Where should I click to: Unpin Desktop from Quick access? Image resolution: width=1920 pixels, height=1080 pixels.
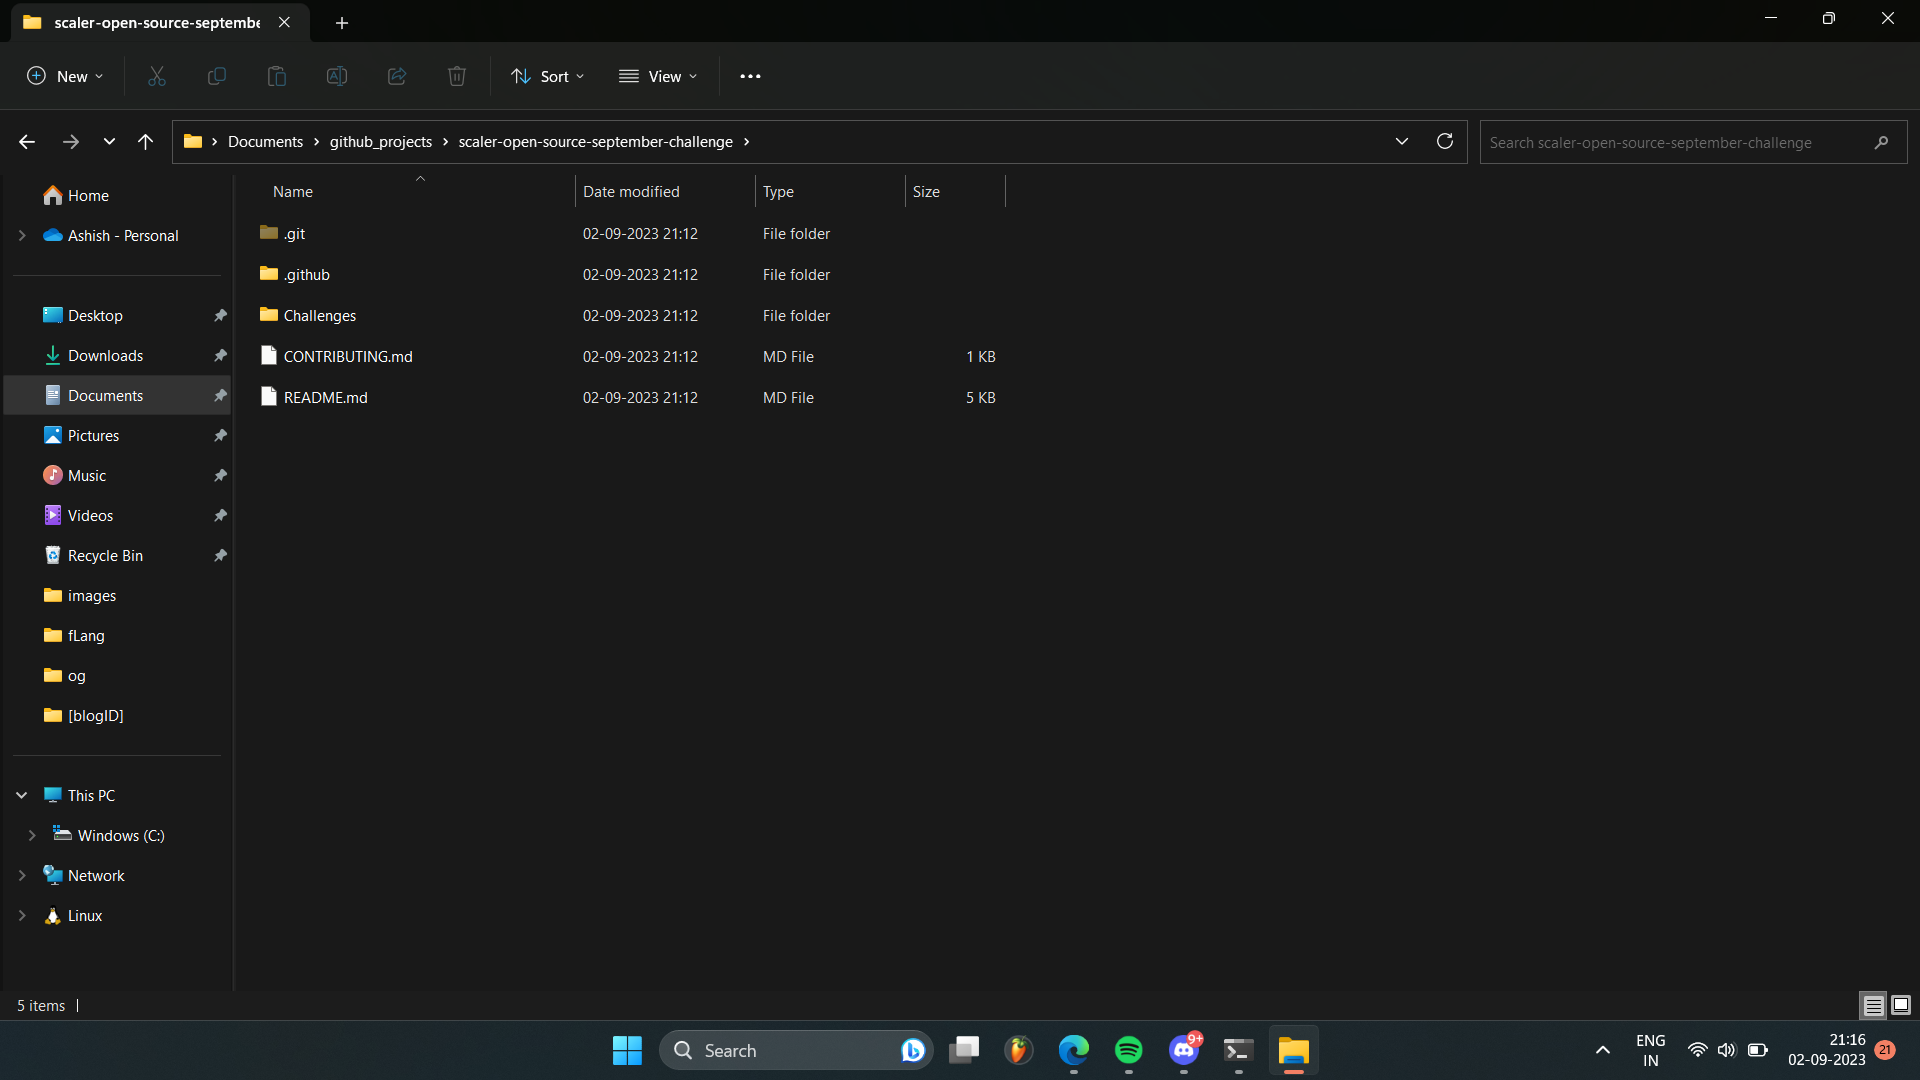tap(219, 315)
